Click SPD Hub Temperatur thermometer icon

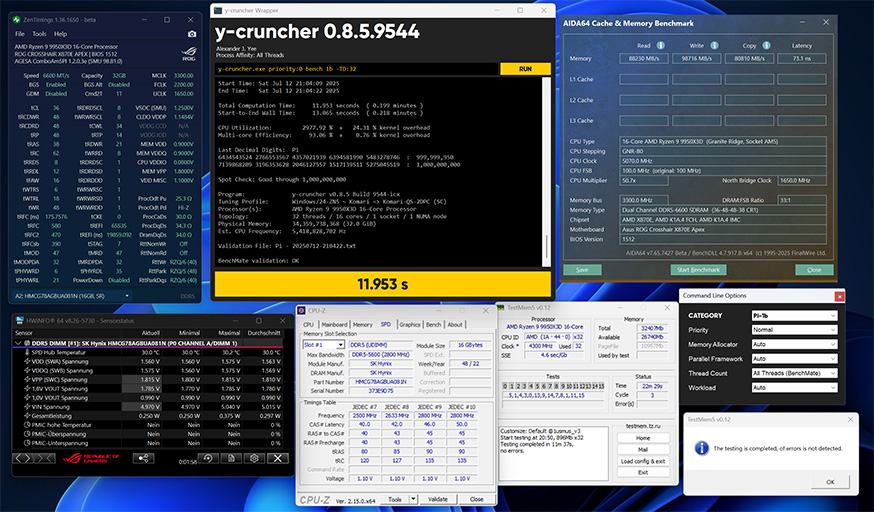click(27, 353)
